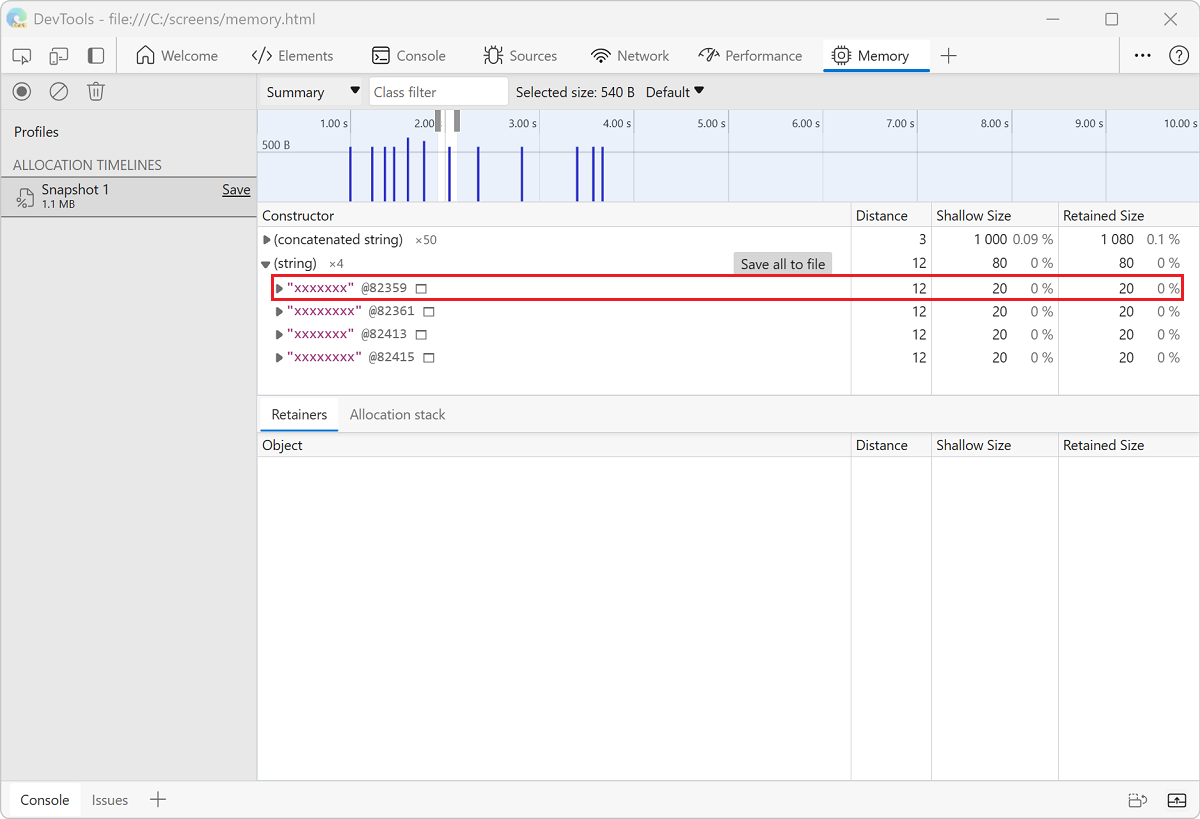This screenshot has width=1200, height=819.
Task: Open the Customize and control DevTools menu
Action: click(x=1142, y=56)
